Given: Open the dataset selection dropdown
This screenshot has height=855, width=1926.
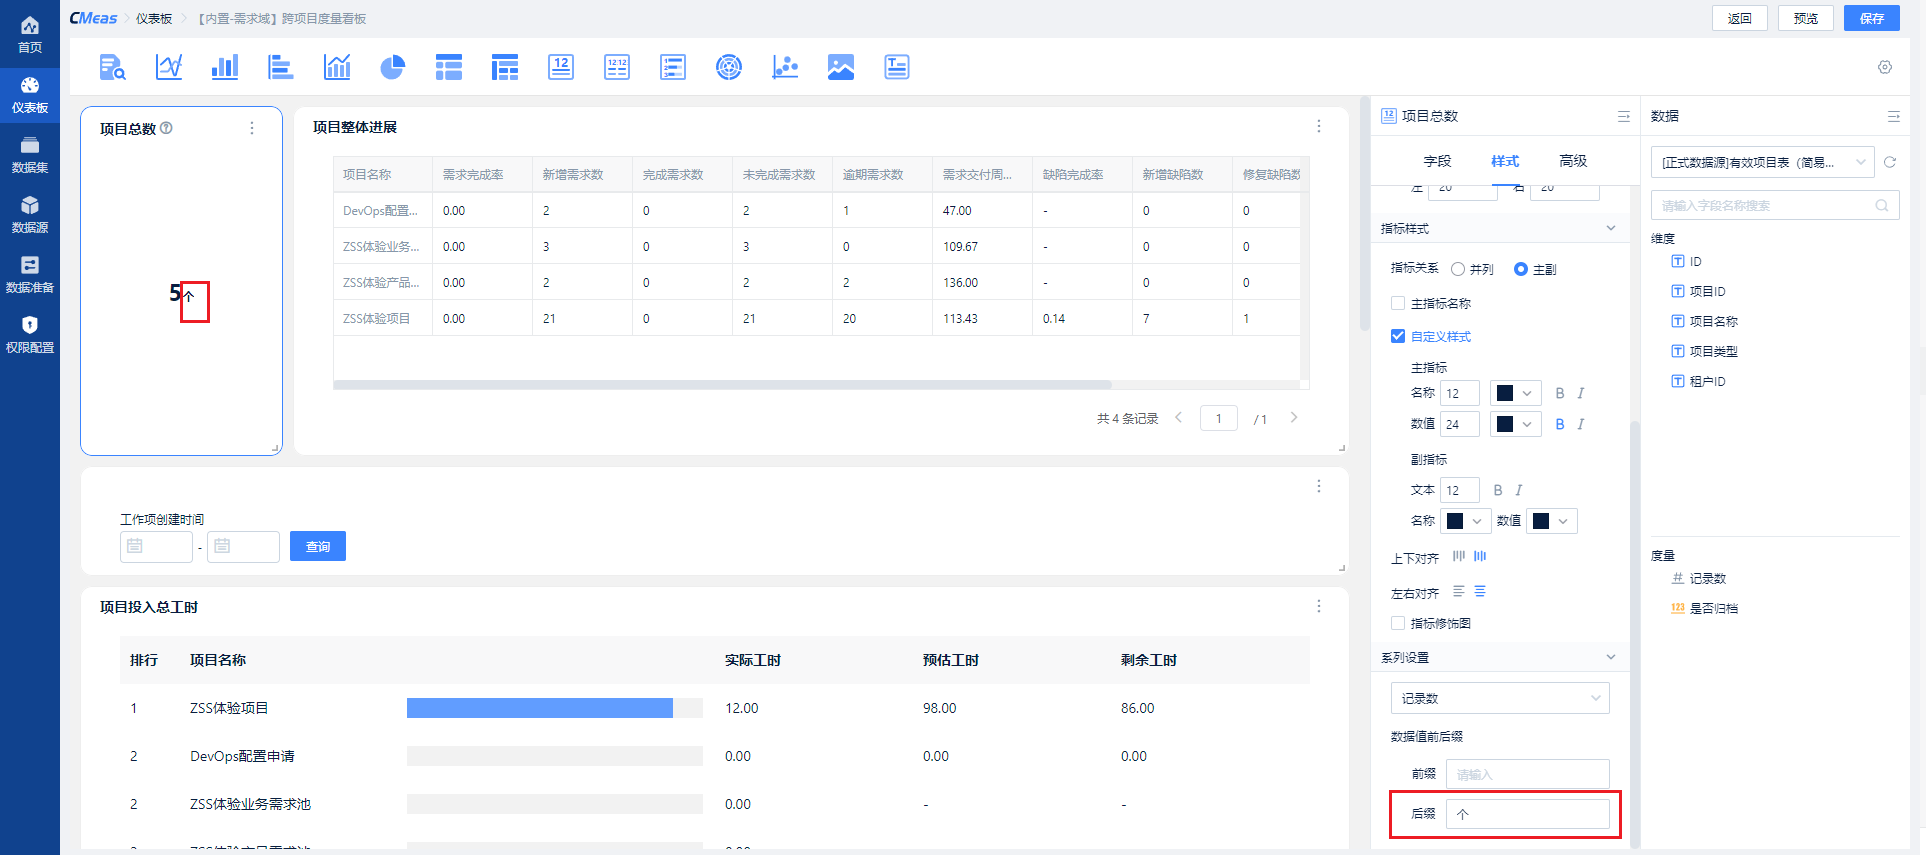Looking at the screenshot, I should (x=1763, y=162).
